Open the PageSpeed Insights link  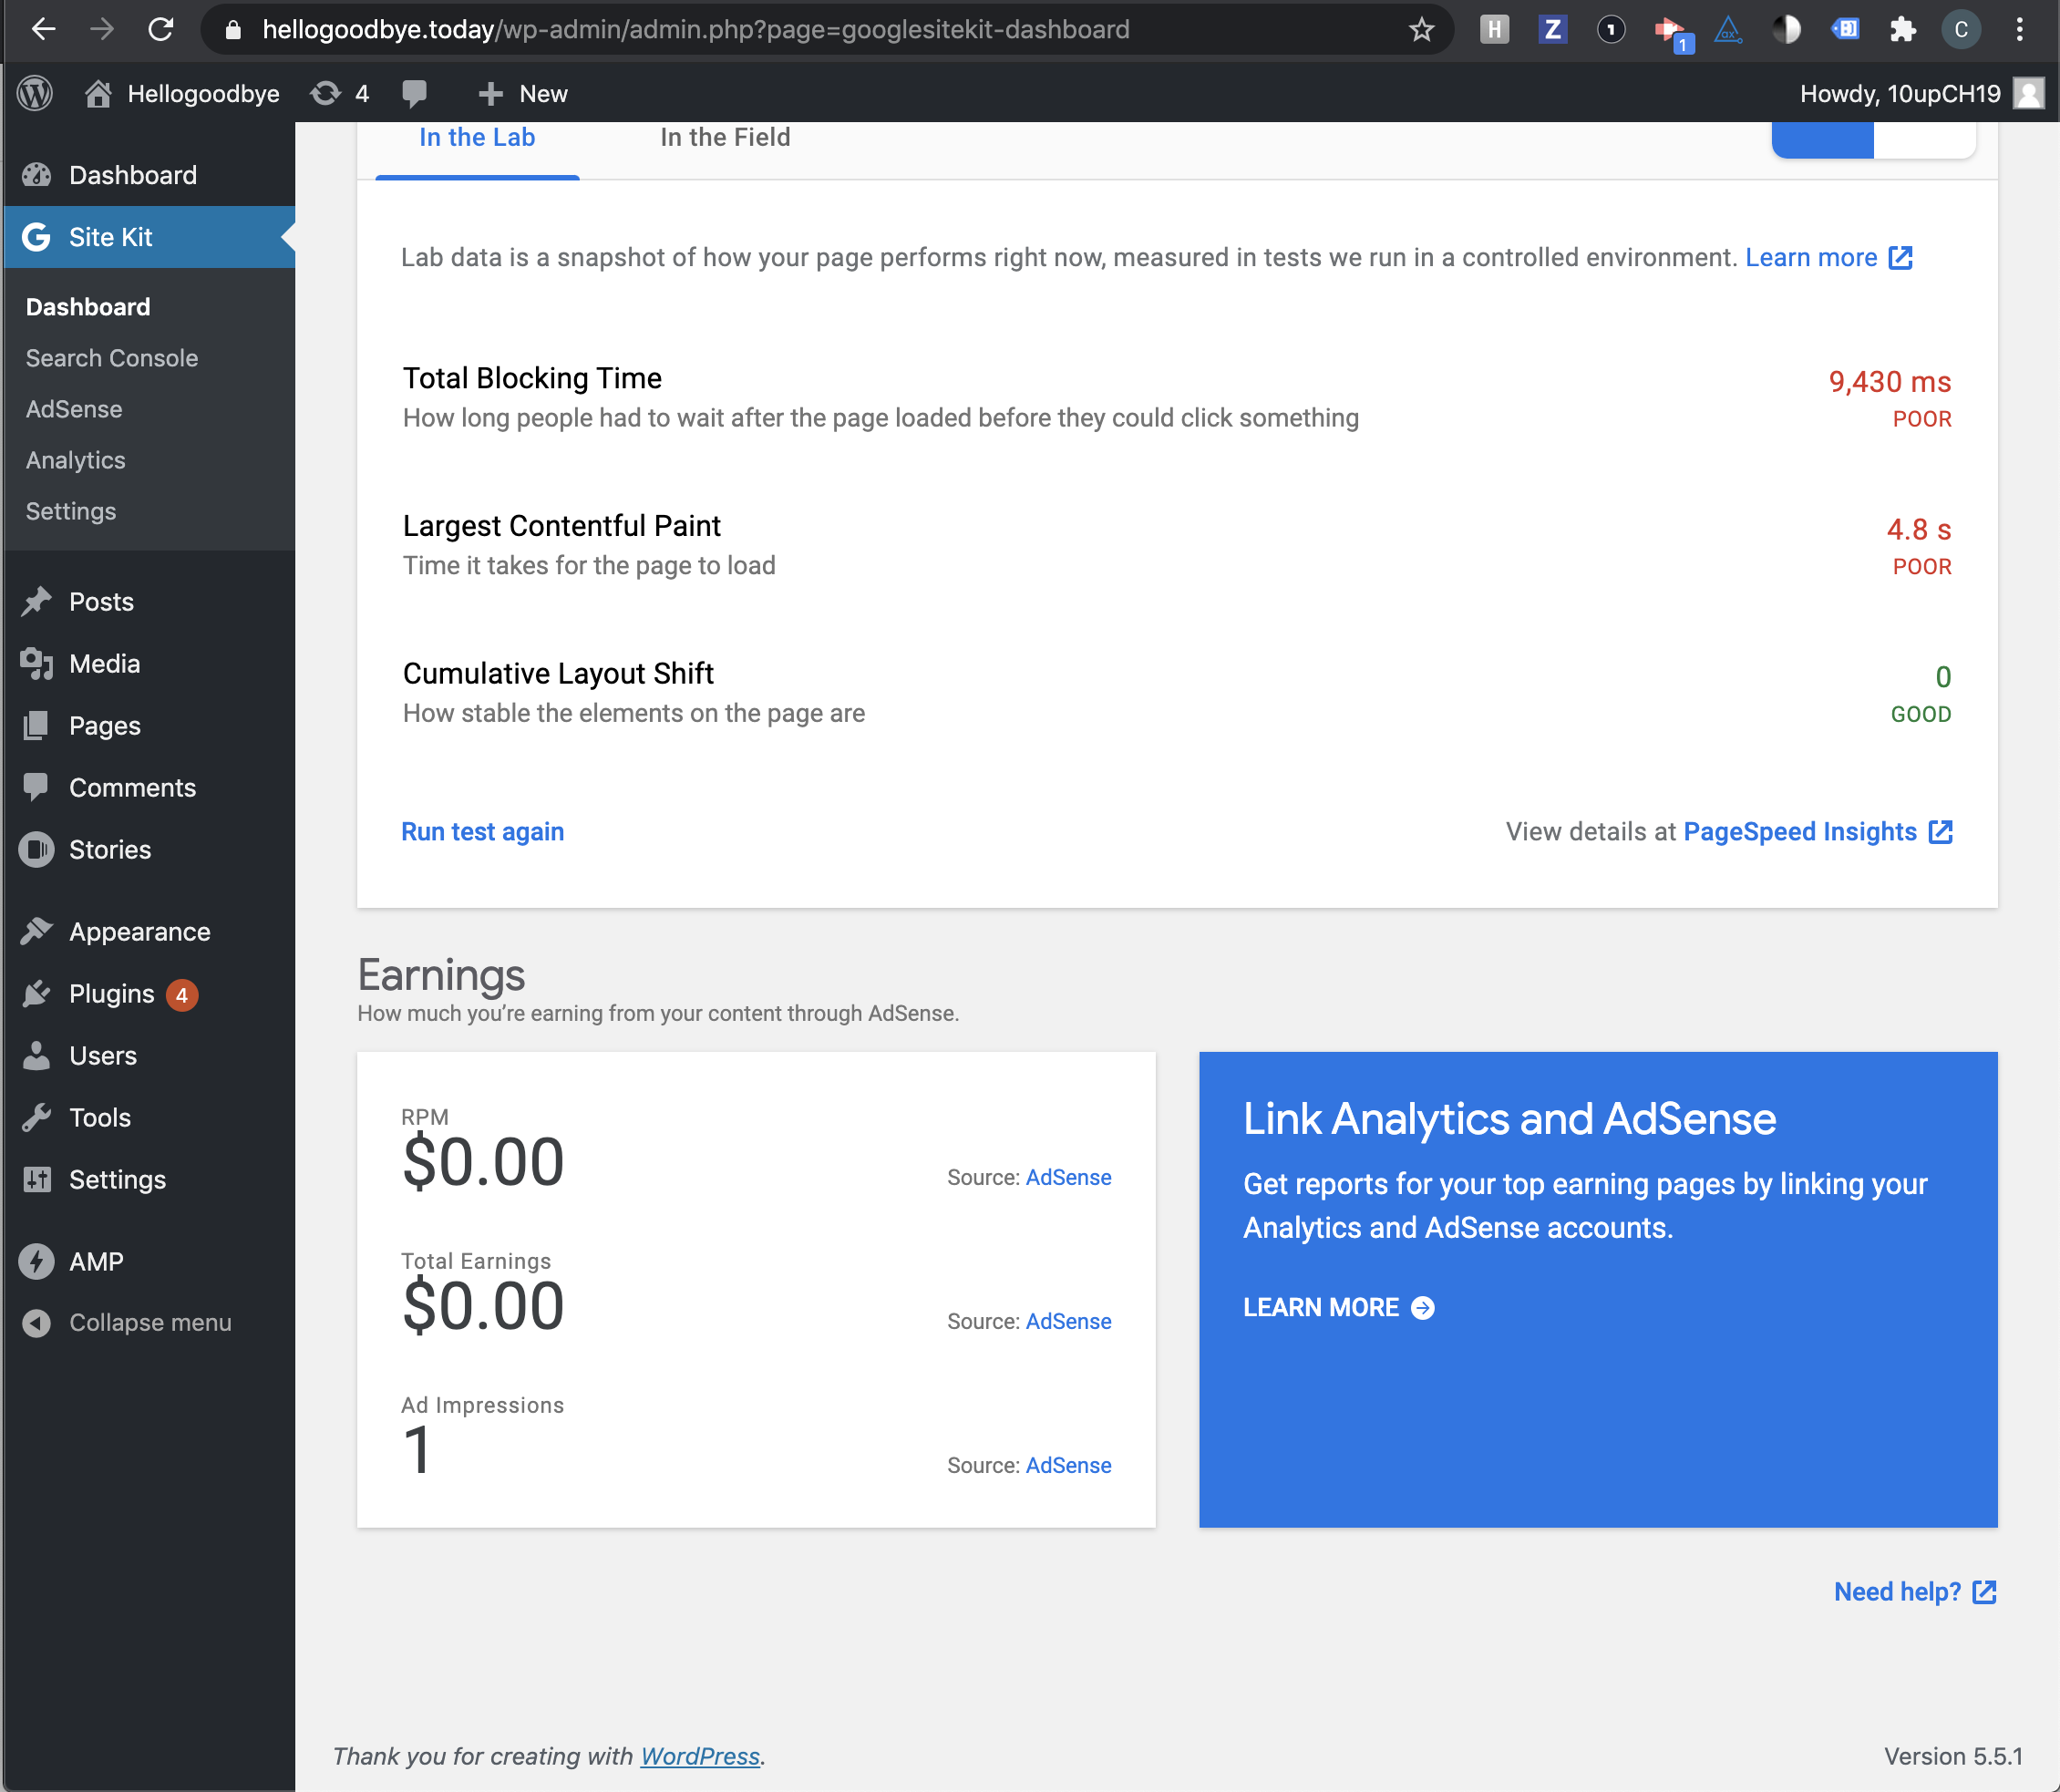(x=1818, y=832)
